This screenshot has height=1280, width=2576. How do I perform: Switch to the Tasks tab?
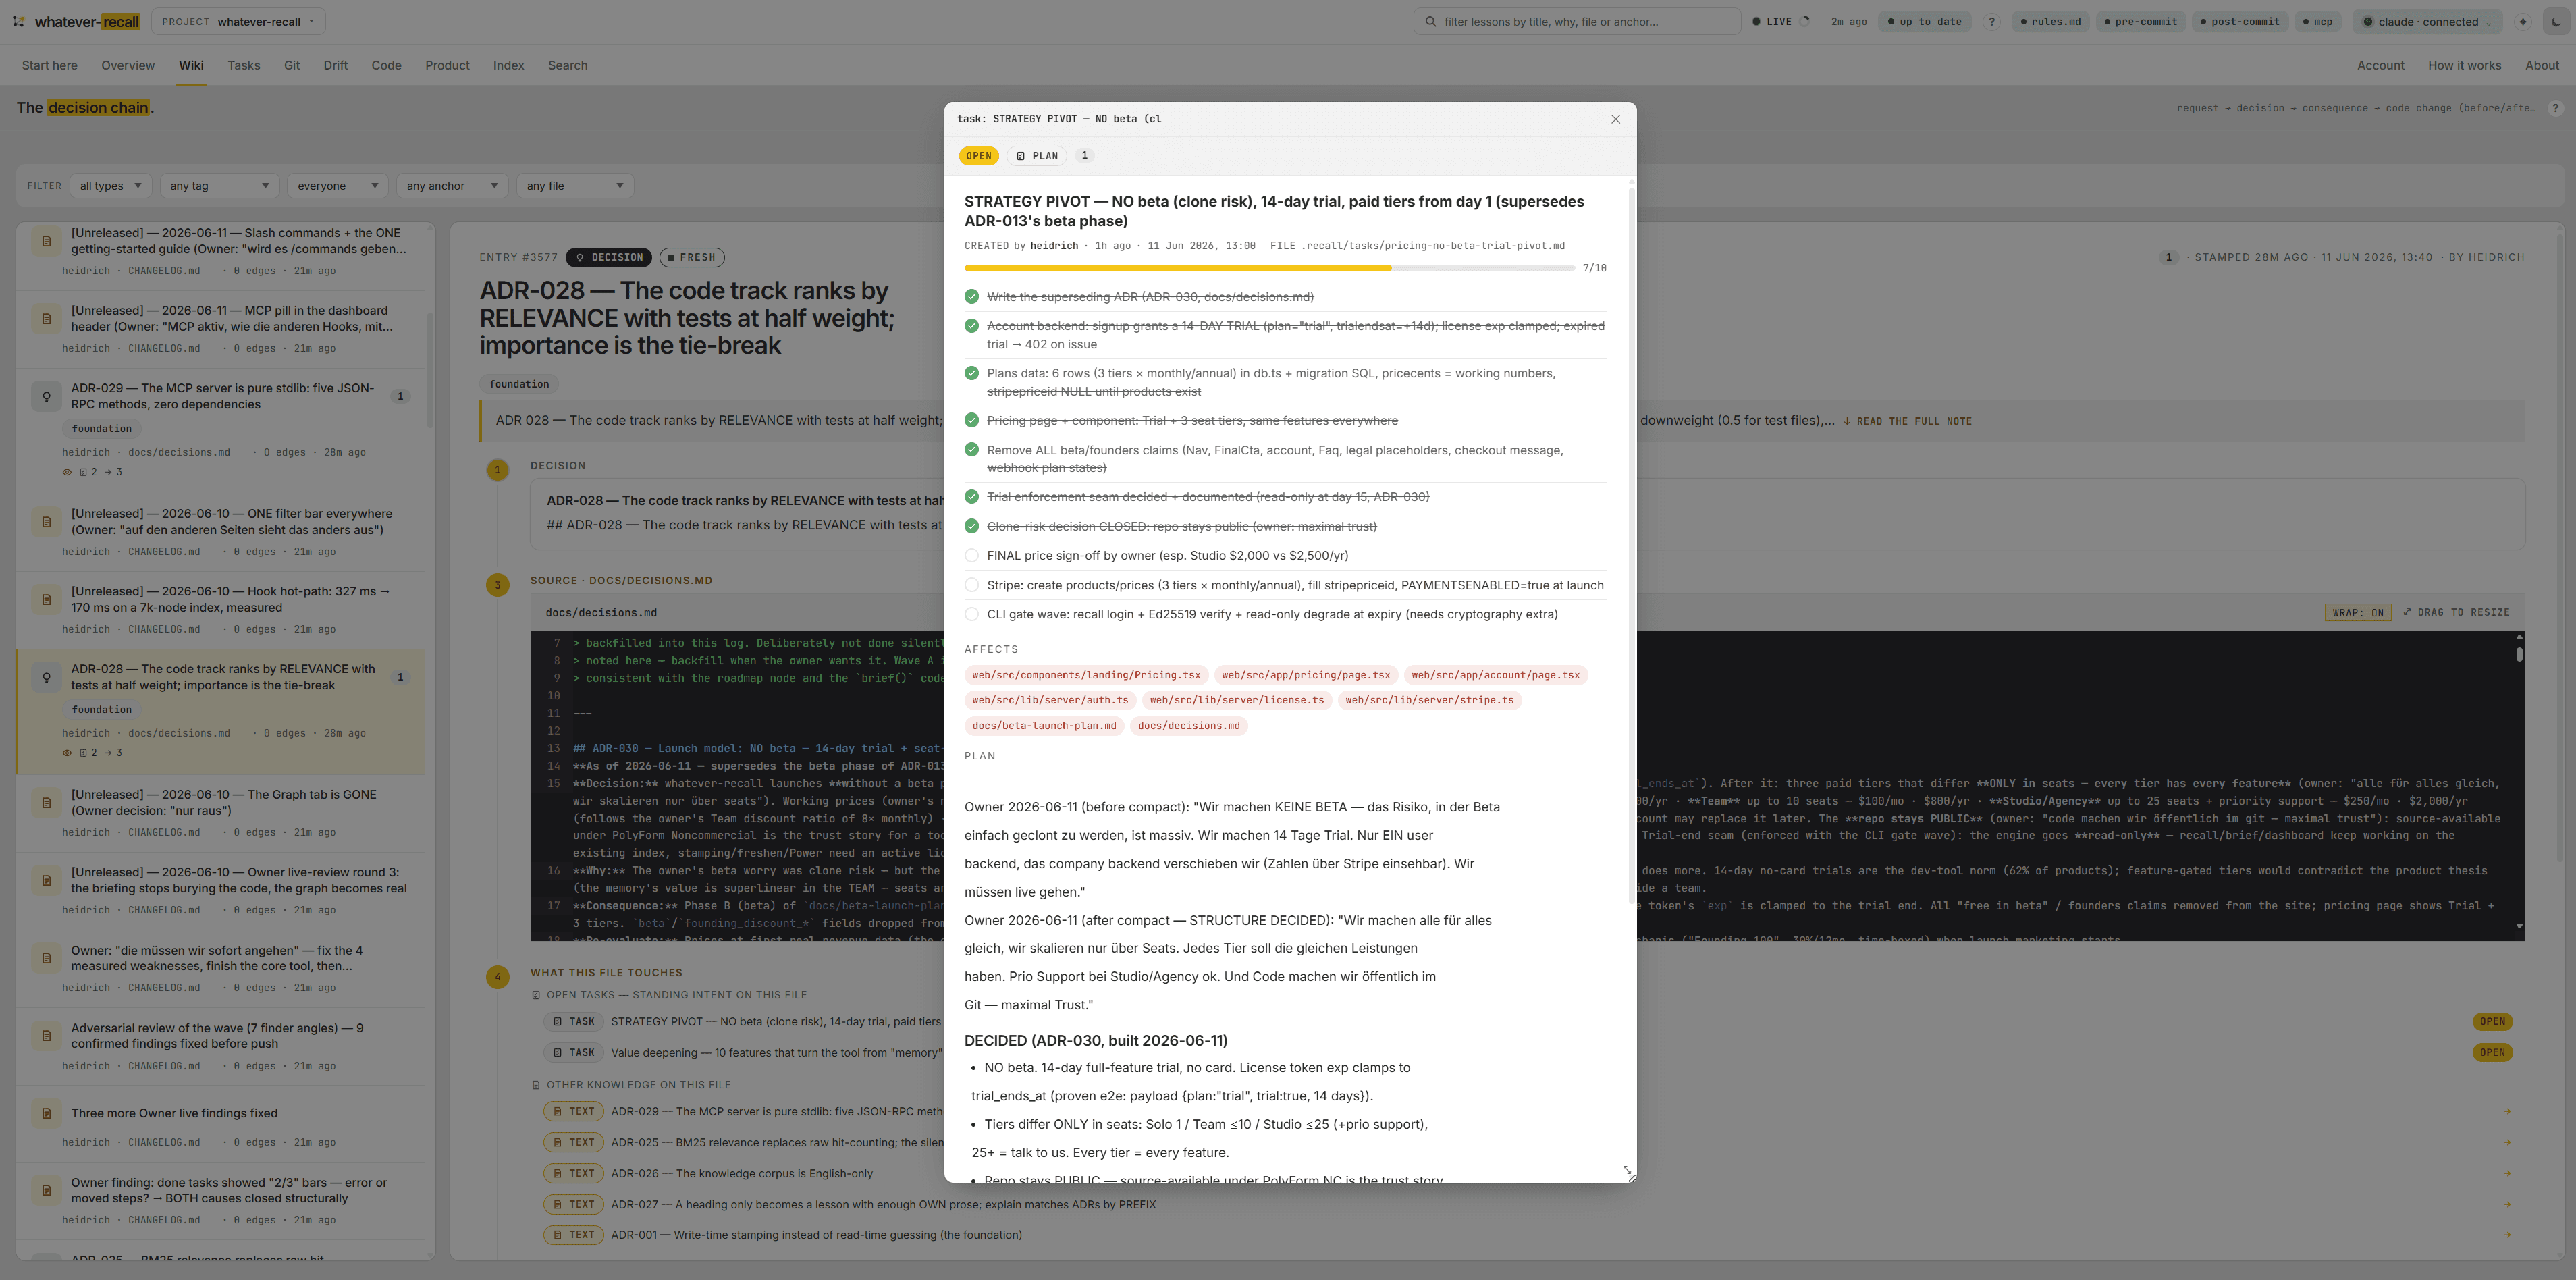point(243,65)
